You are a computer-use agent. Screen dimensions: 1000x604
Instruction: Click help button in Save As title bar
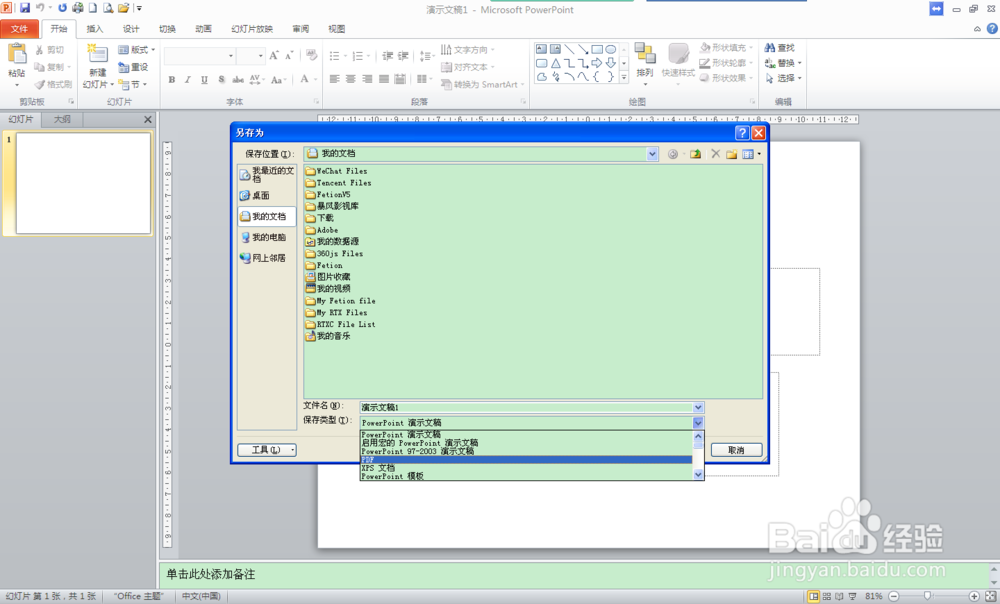point(742,133)
